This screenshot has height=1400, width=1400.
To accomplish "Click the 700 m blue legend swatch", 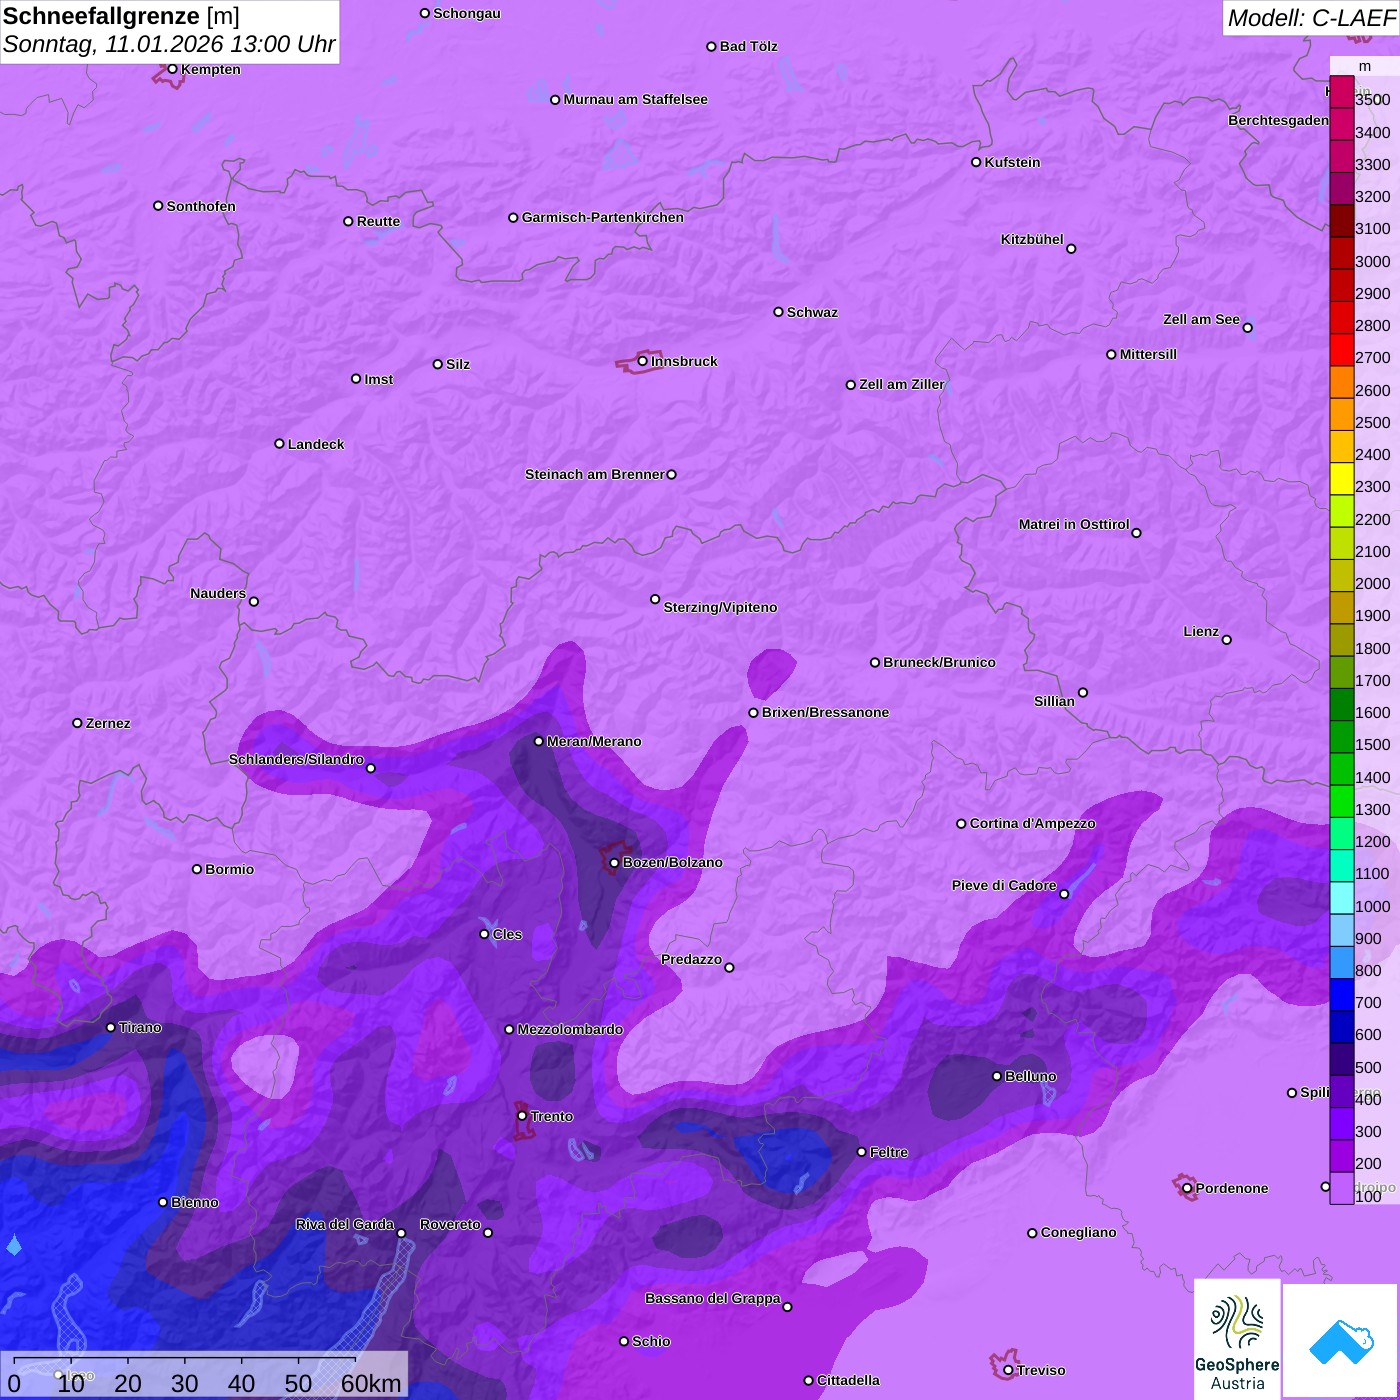I will 1342,995.
